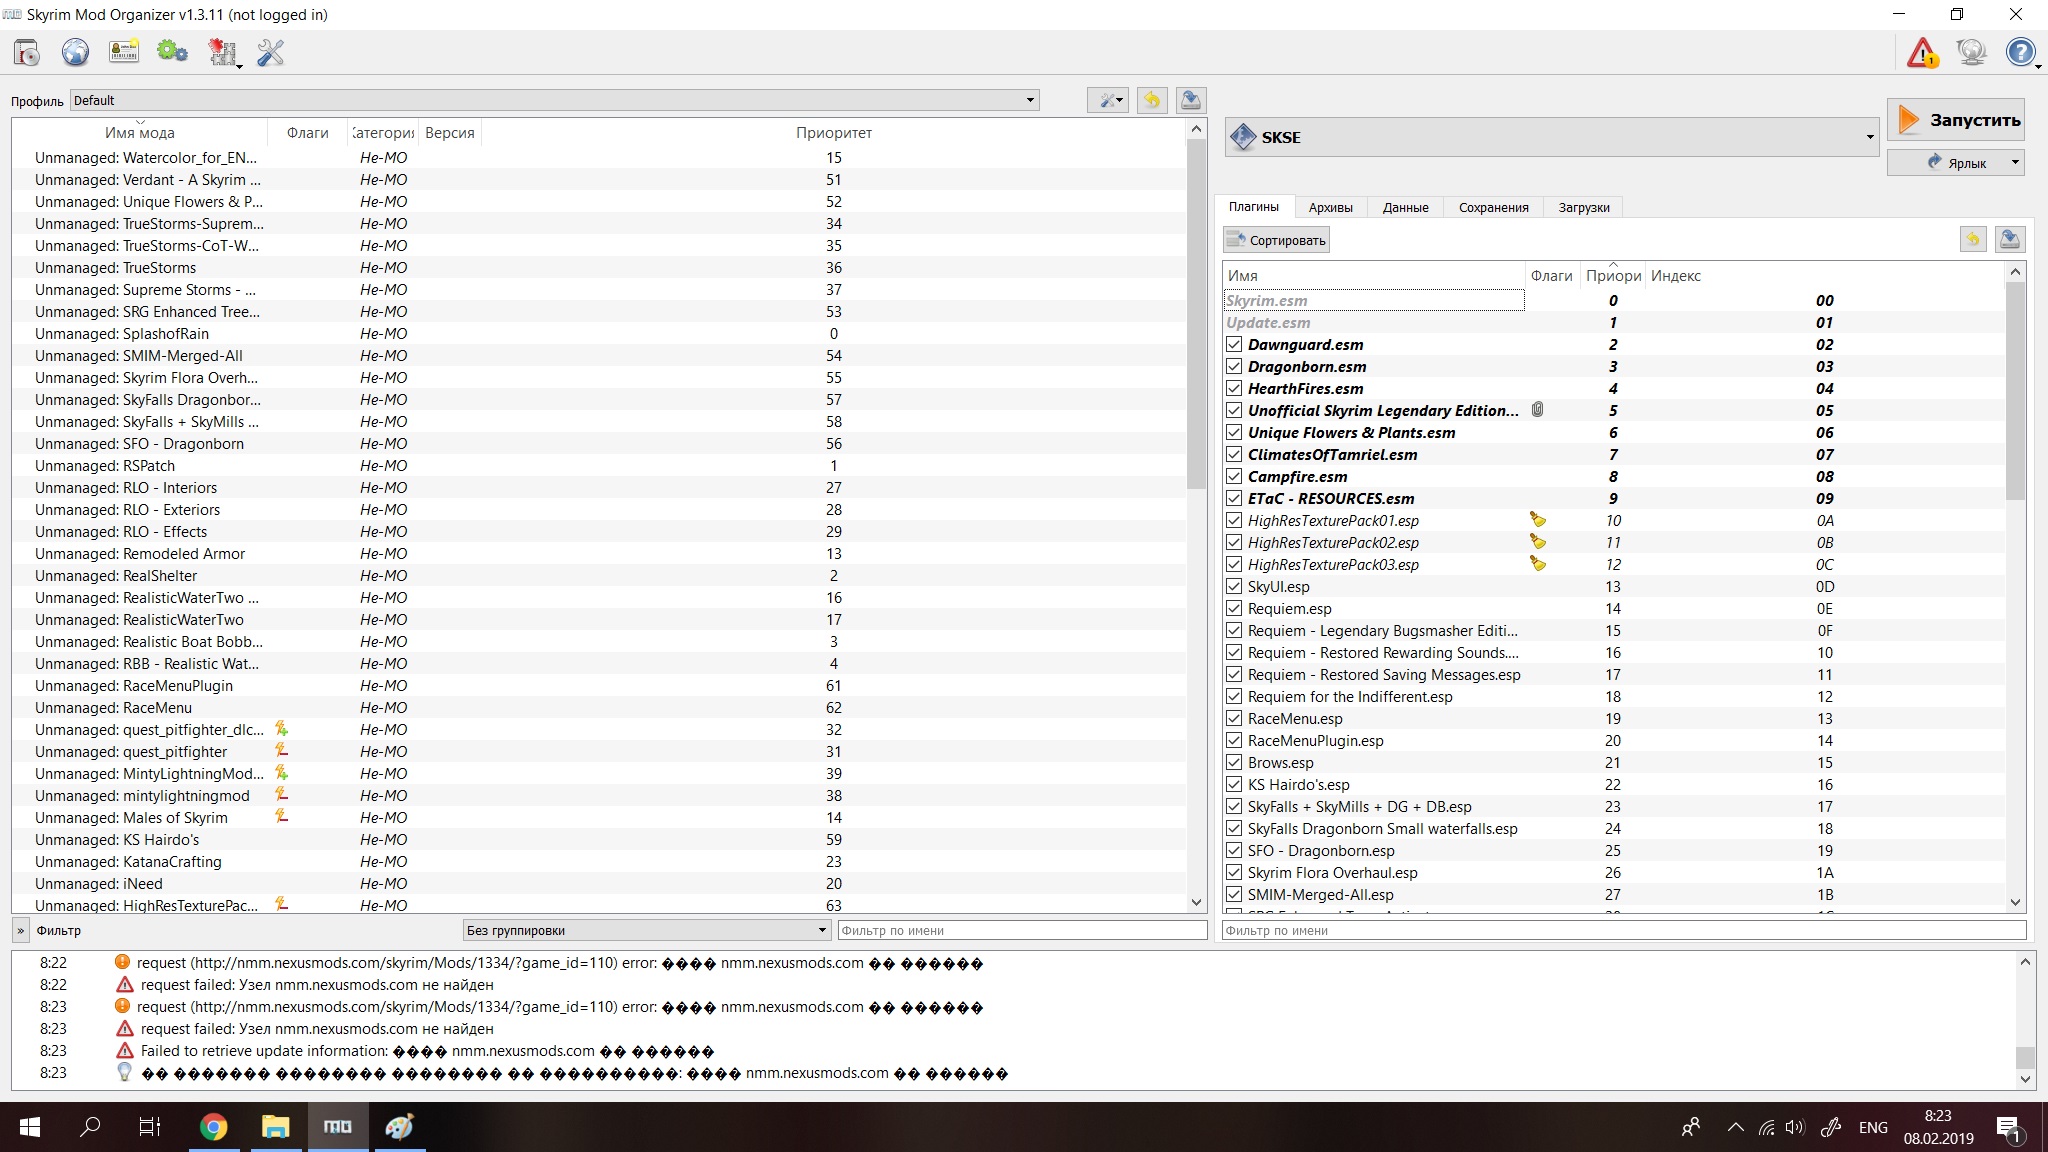The width and height of the screenshot is (2048, 1152).
Task: Open Windows taskbar search
Action: (90, 1127)
